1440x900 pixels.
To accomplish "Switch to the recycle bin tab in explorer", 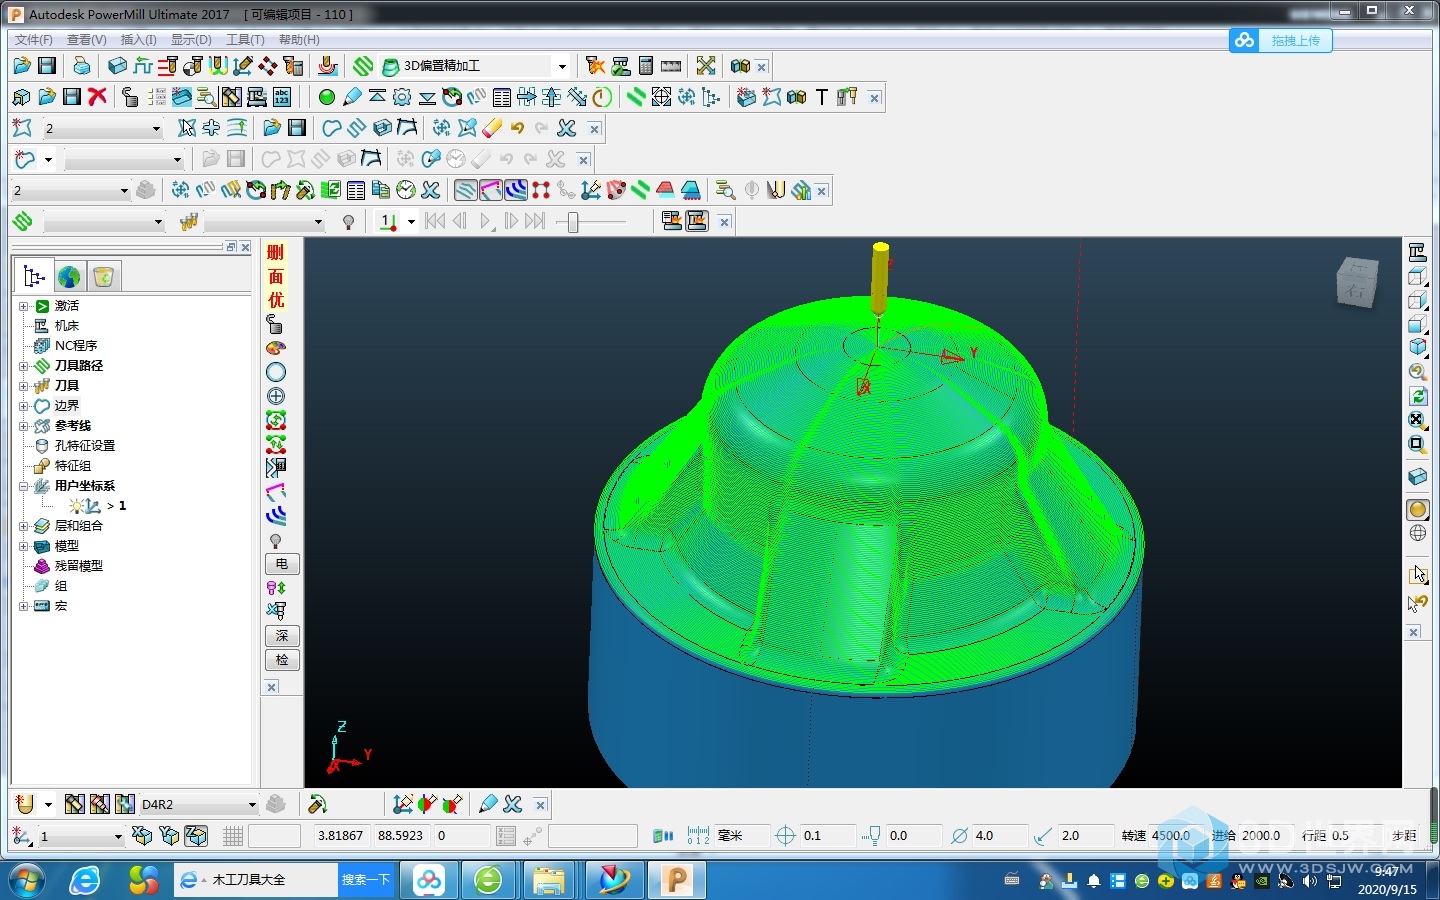I will click(104, 277).
